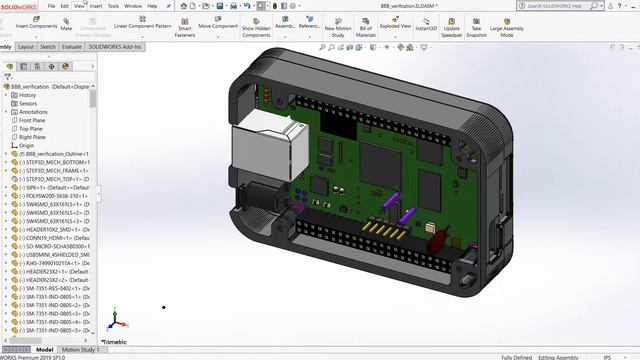Viewport: 640px width, 360px height.
Task: Open View Settings monitor icon
Action: [424, 47]
